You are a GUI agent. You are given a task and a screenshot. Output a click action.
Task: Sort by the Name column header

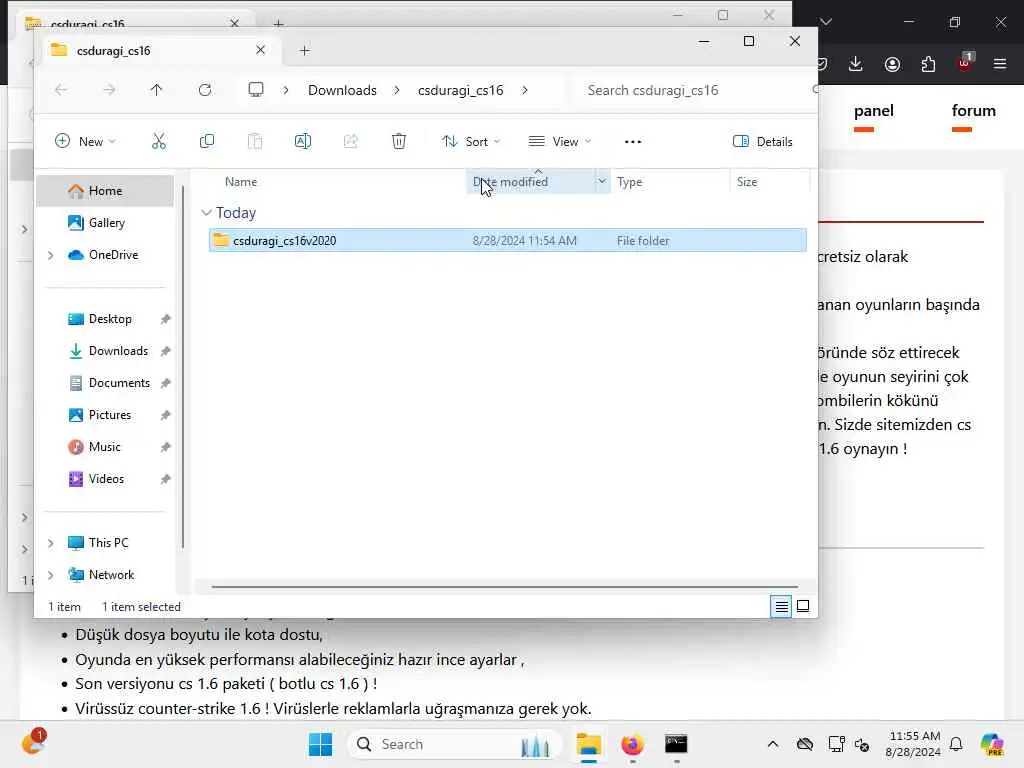pyautogui.click(x=240, y=182)
